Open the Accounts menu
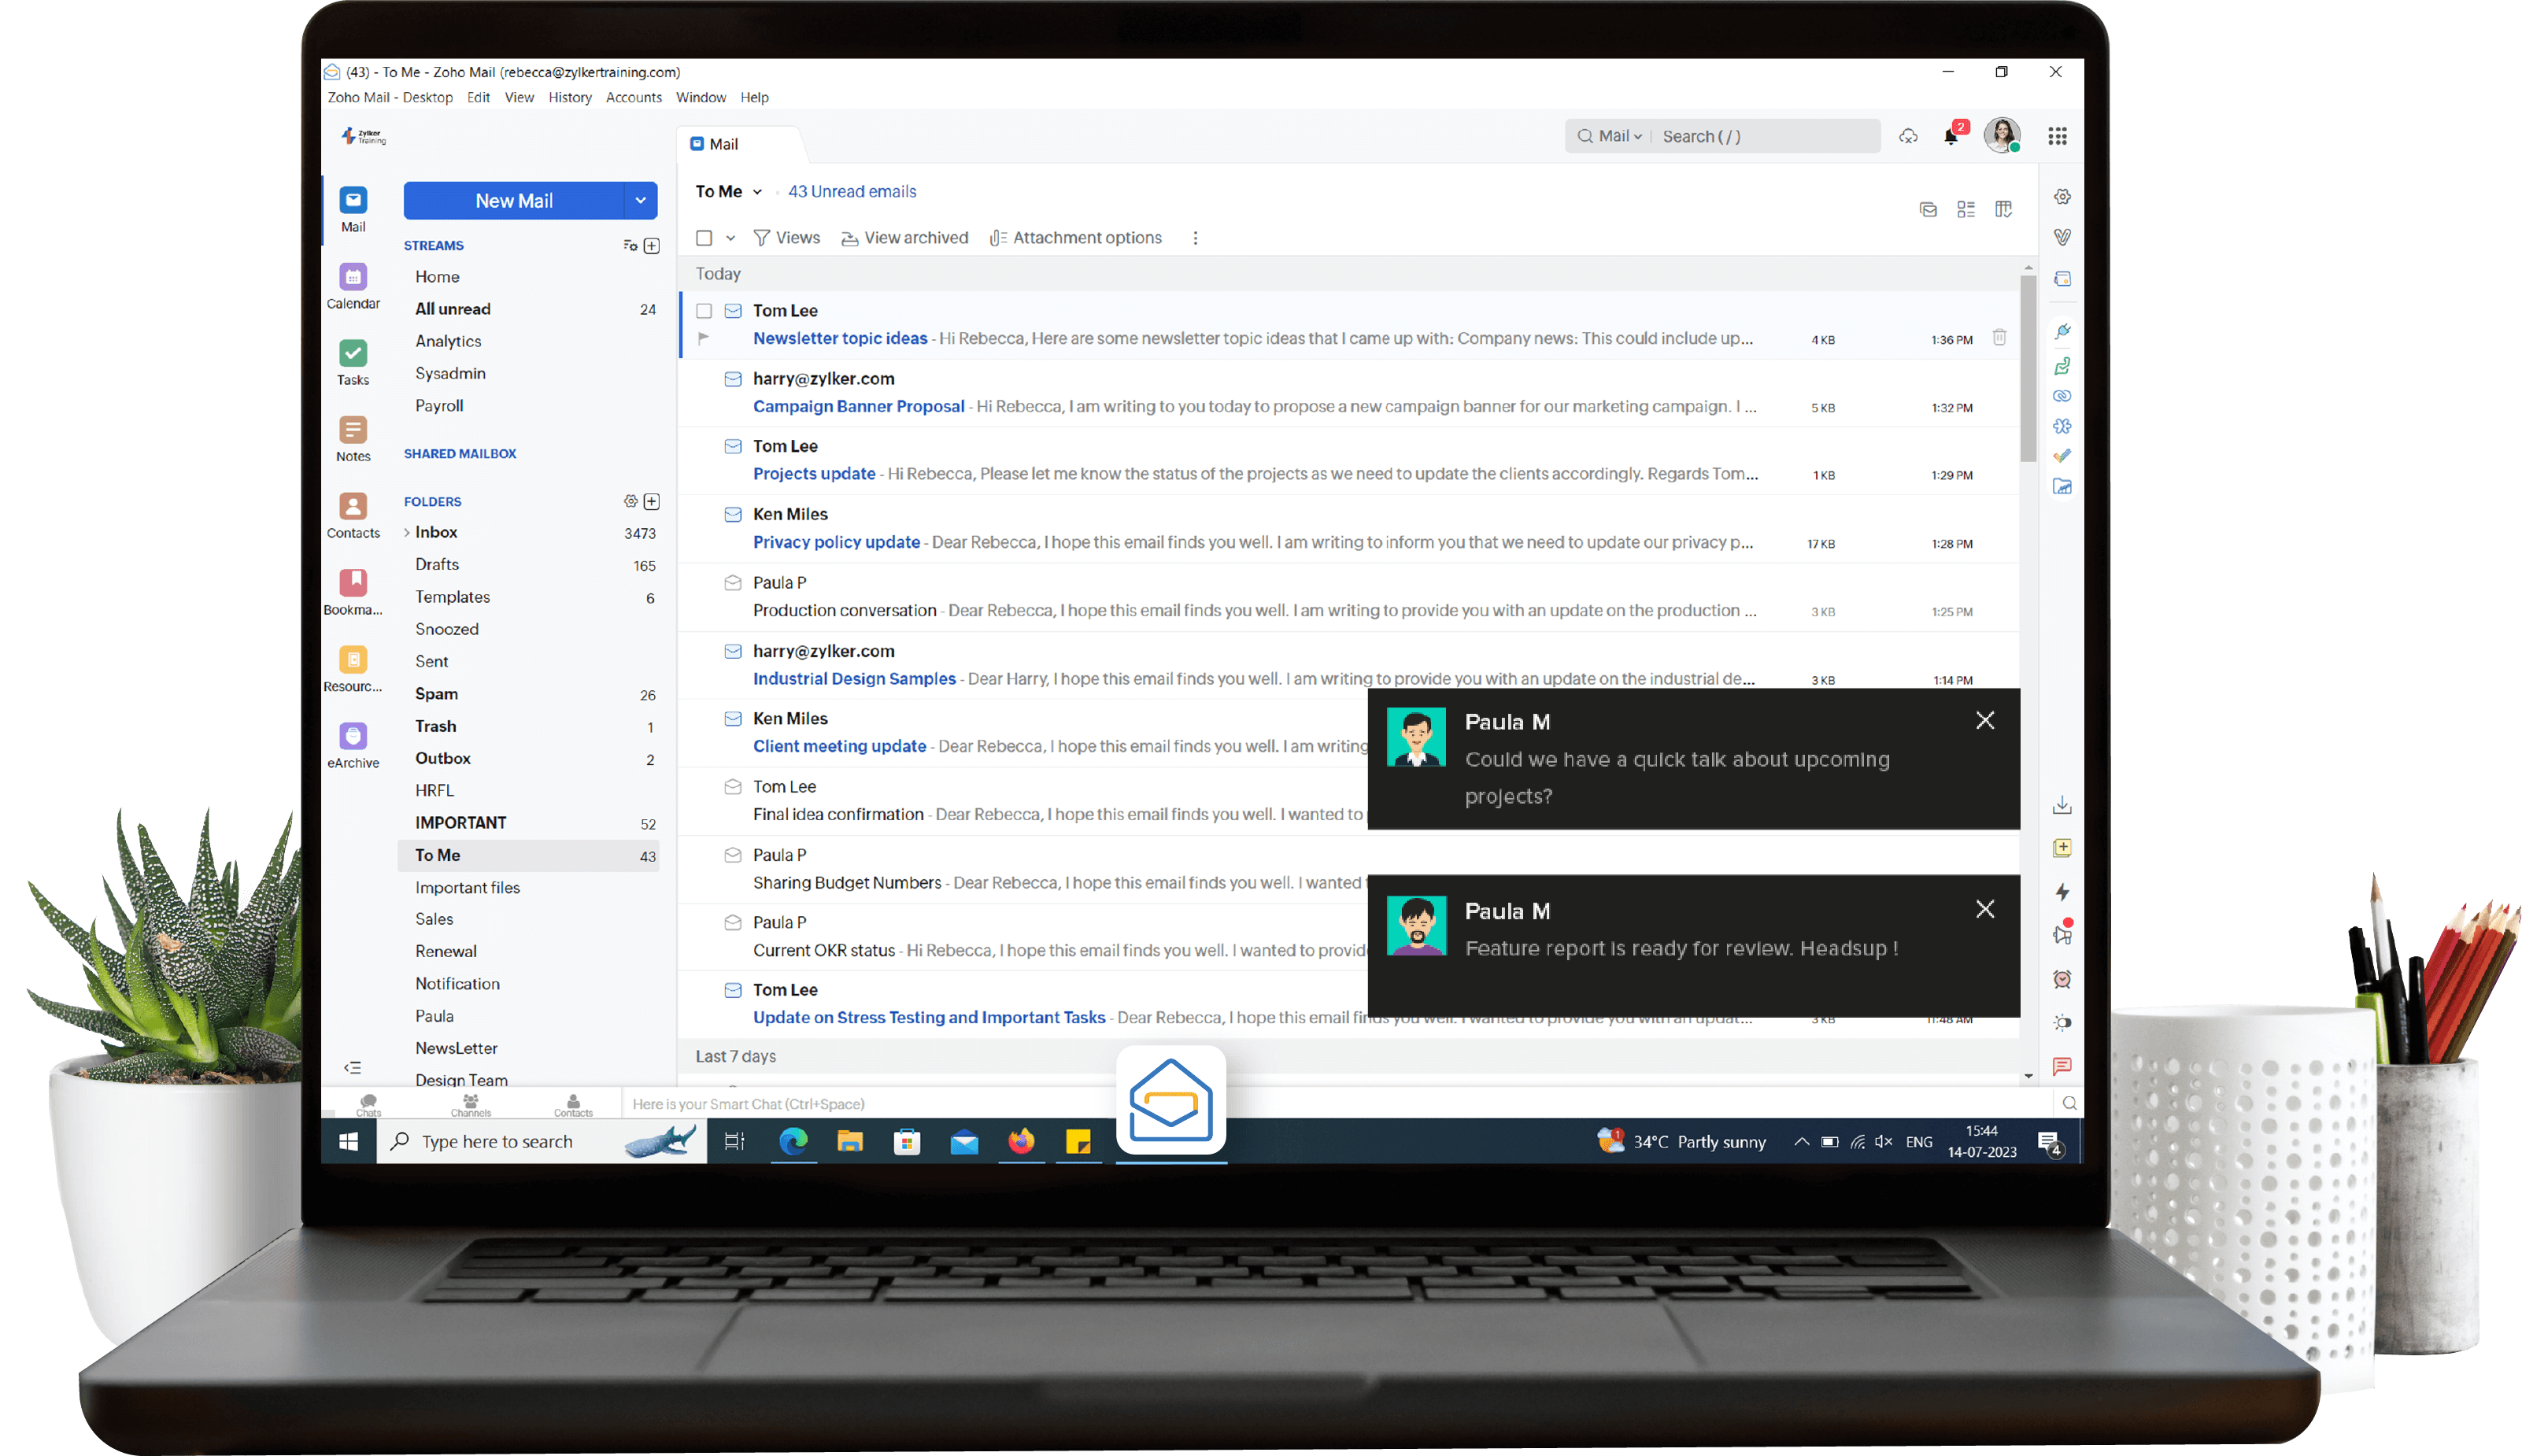 click(634, 97)
